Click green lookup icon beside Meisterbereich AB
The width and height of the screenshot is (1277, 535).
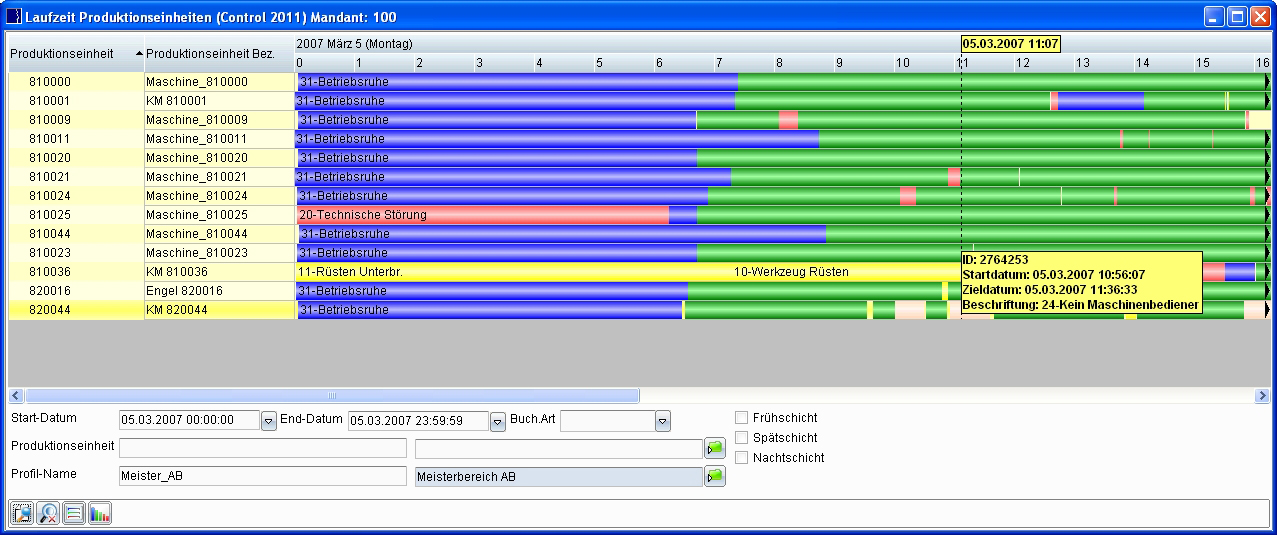[715, 477]
